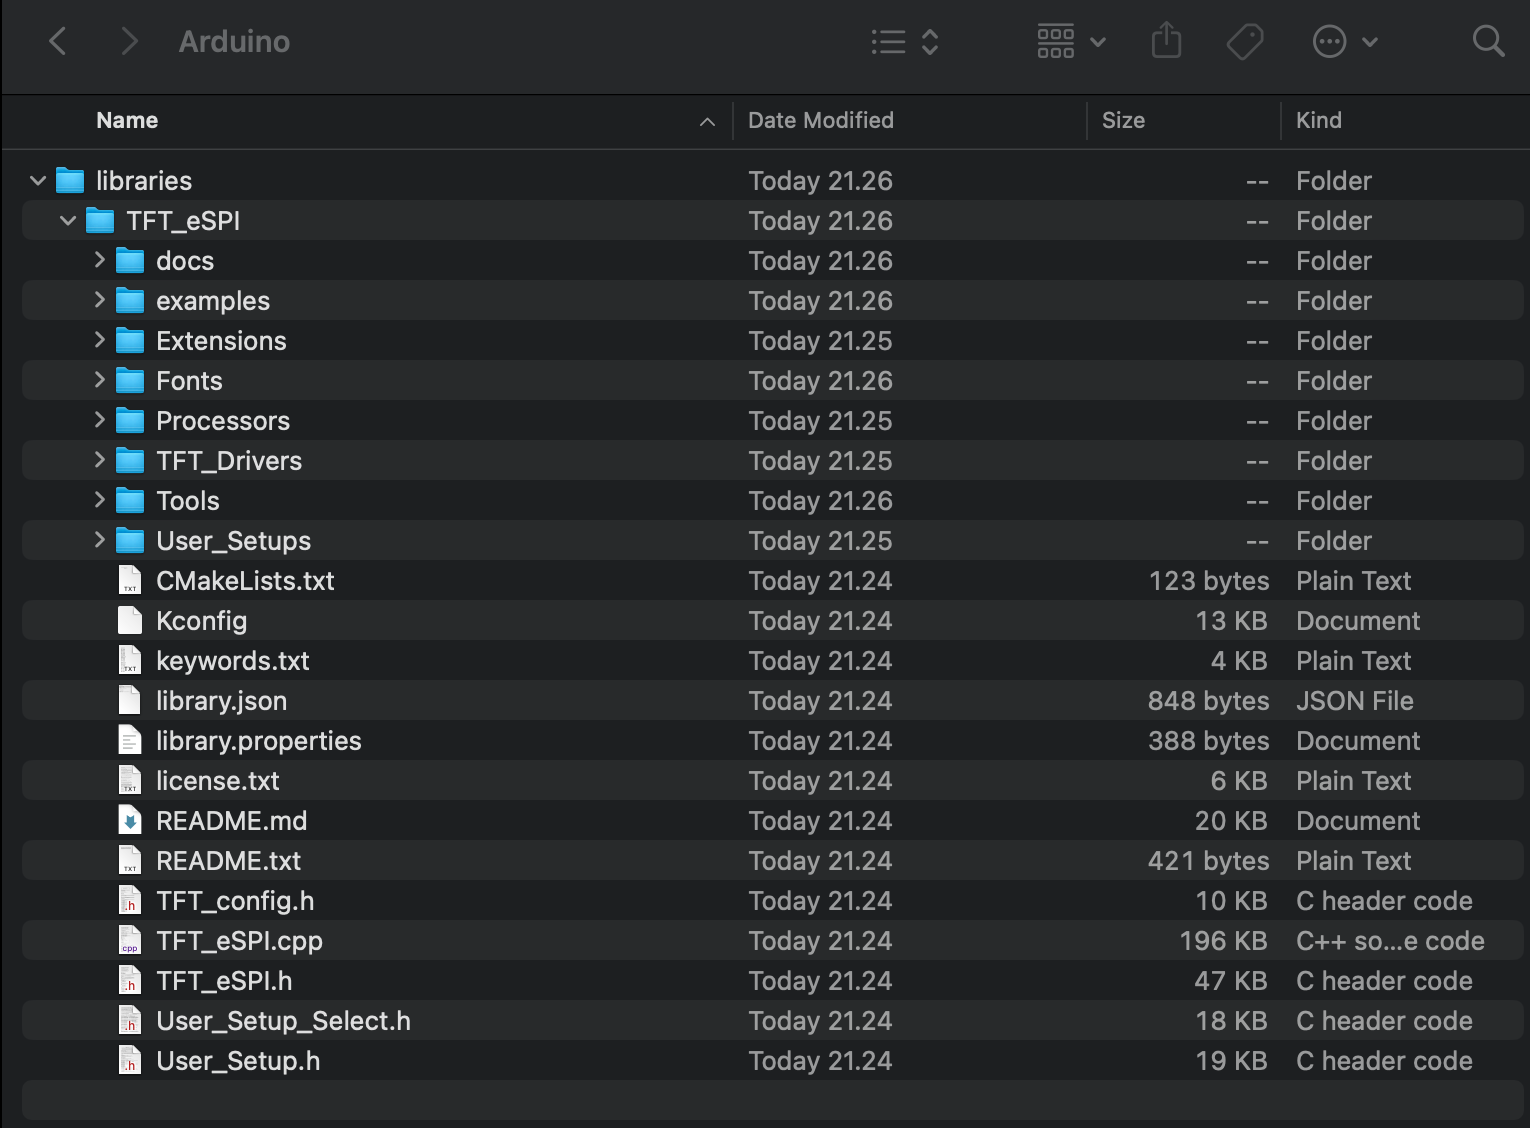
Task: Select the file name User_Setup.h
Action: [238, 1061]
